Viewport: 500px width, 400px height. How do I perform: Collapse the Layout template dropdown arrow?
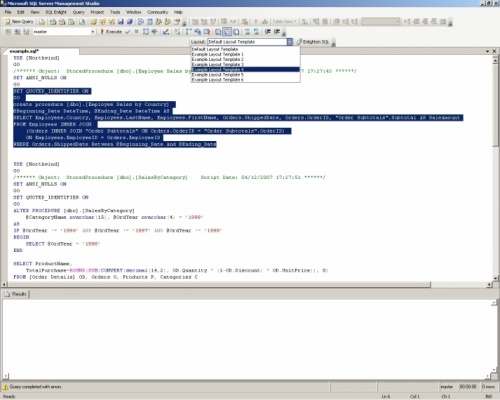290,42
